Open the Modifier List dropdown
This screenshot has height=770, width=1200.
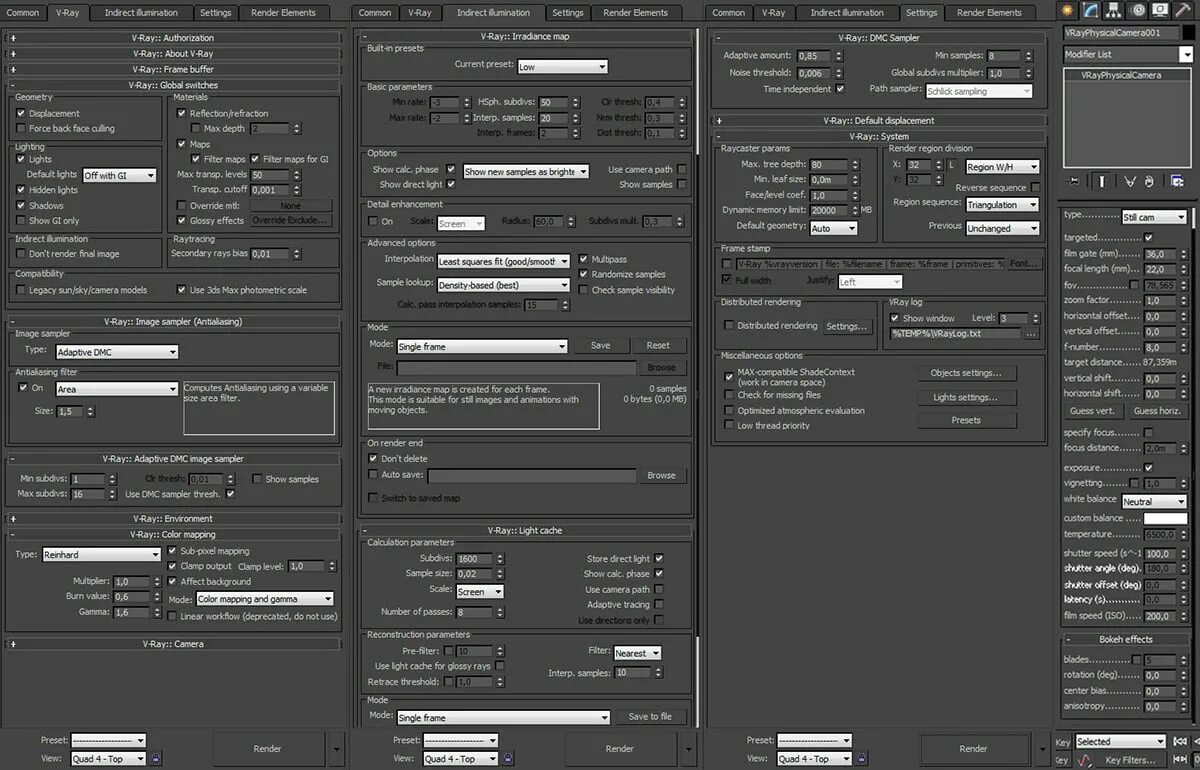(1127, 54)
